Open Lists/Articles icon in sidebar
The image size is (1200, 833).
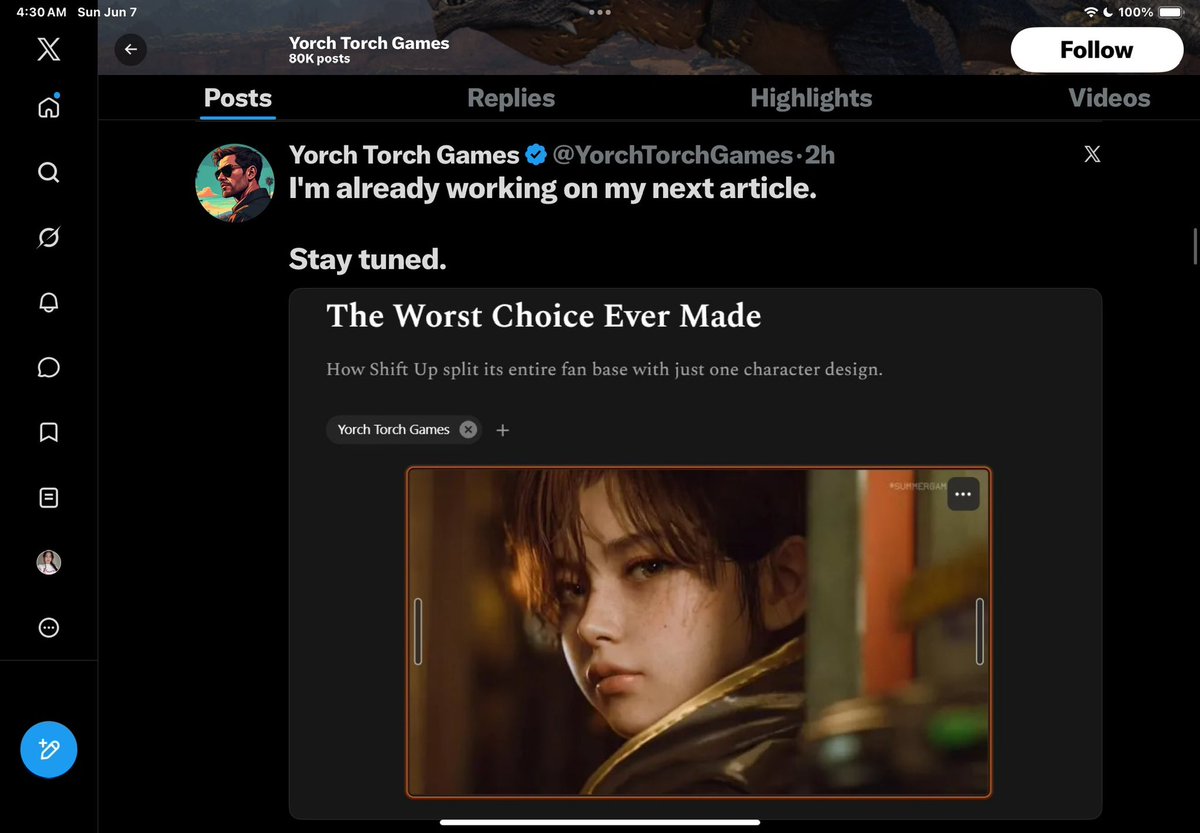click(x=48, y=497)
